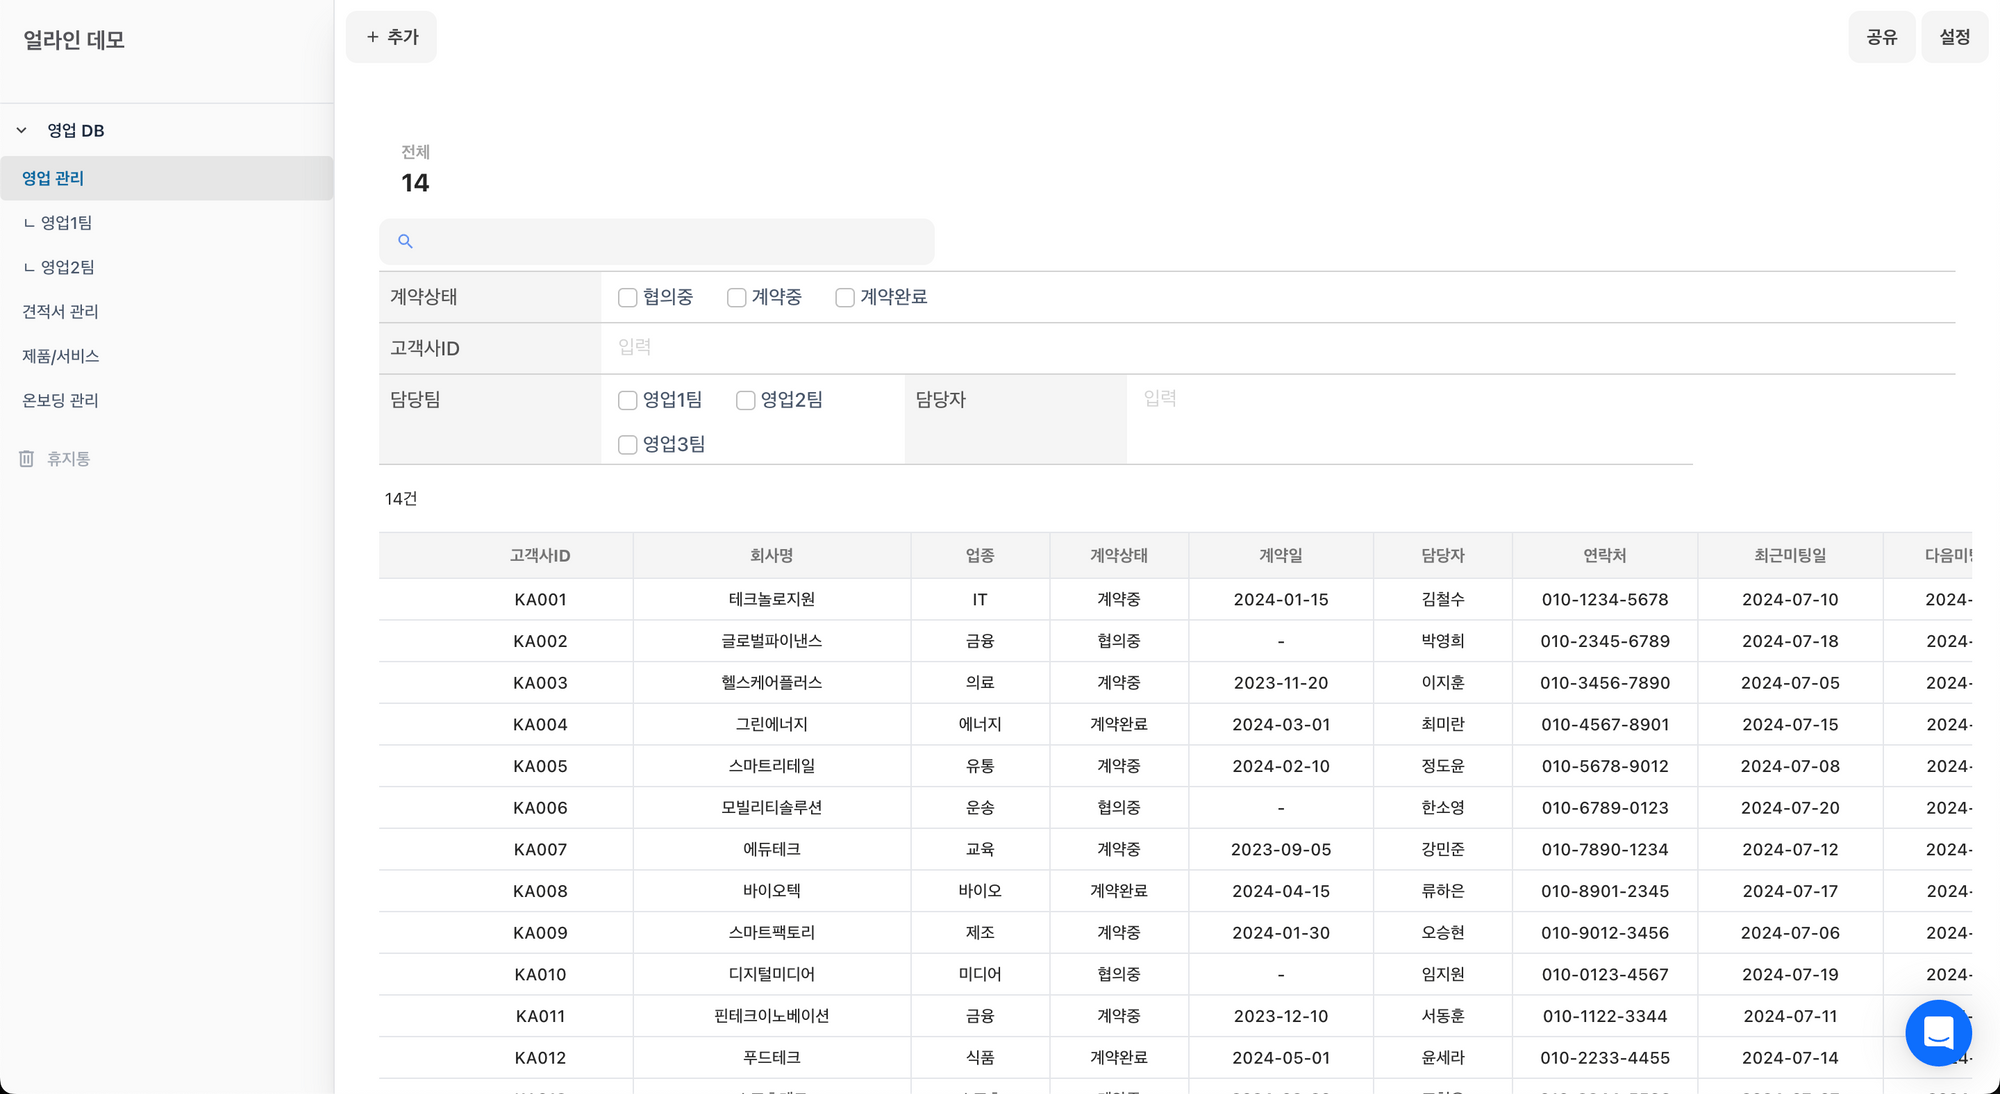Click the search magnifier icon
Viewport: 2000px width, 1094px height.
tap(405, 241)
